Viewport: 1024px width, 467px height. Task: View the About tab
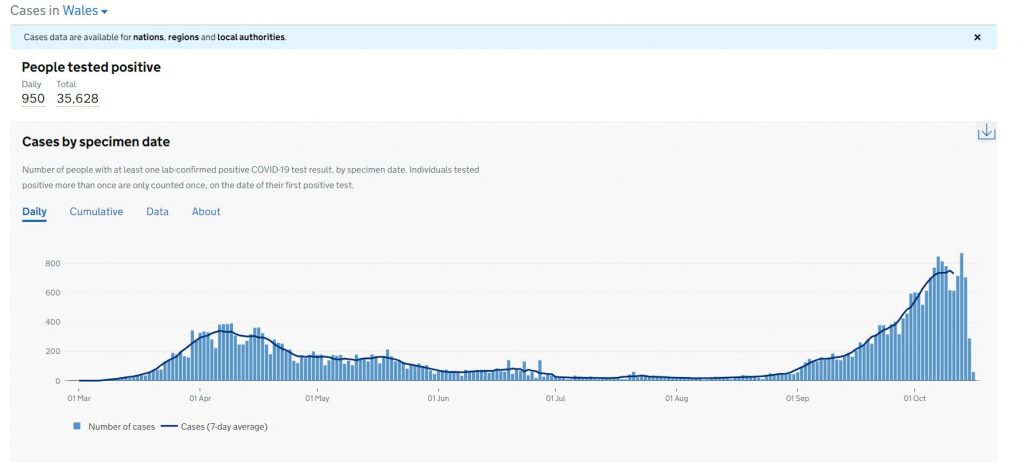tap(206, 212)
